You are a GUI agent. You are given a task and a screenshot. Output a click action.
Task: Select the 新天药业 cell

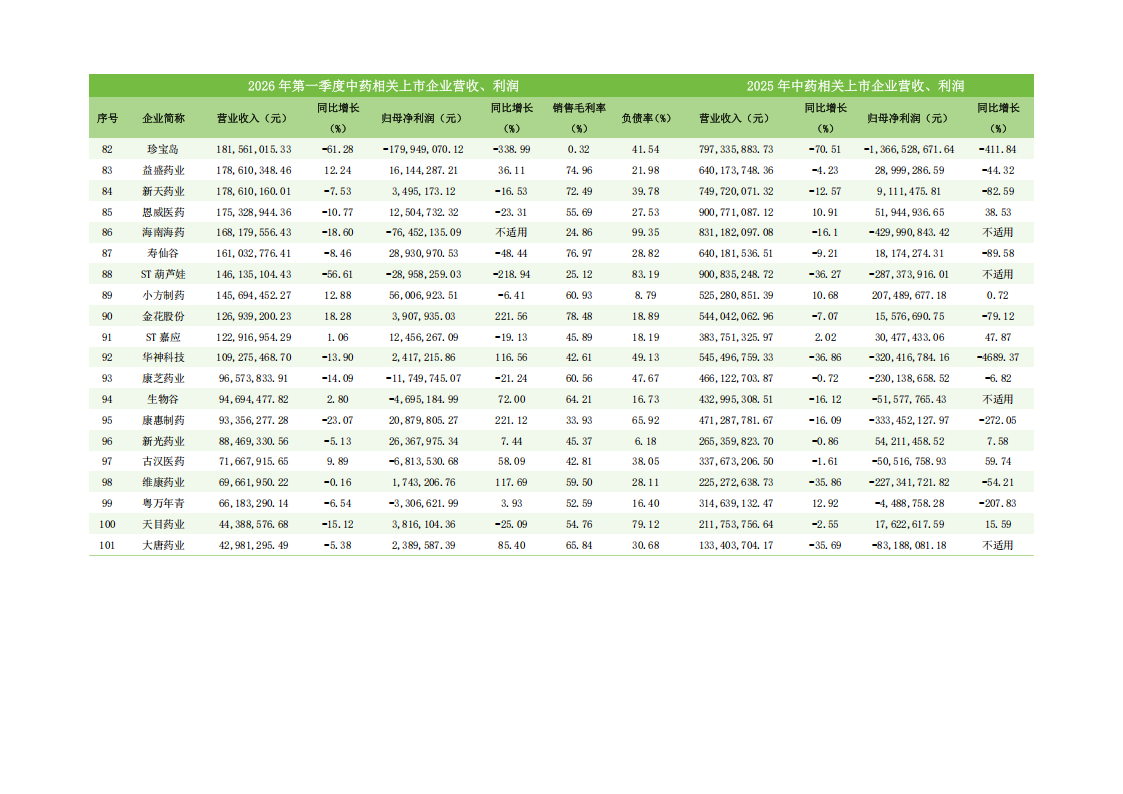pyautogui.click(x=163, y=191)
